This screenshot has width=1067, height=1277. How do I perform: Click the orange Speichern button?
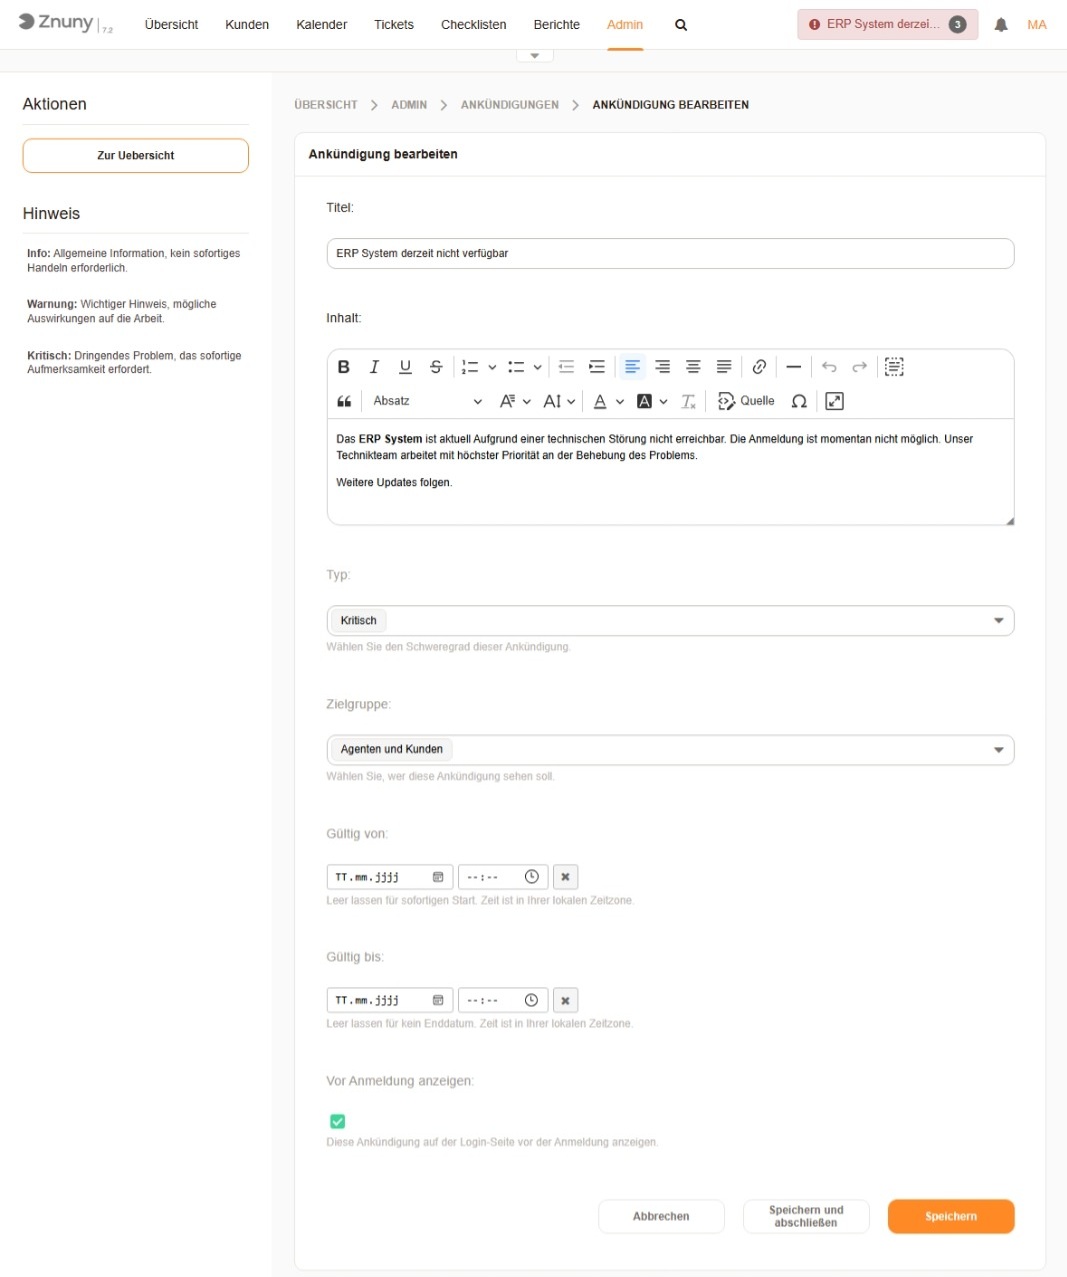coord(950,1216)
